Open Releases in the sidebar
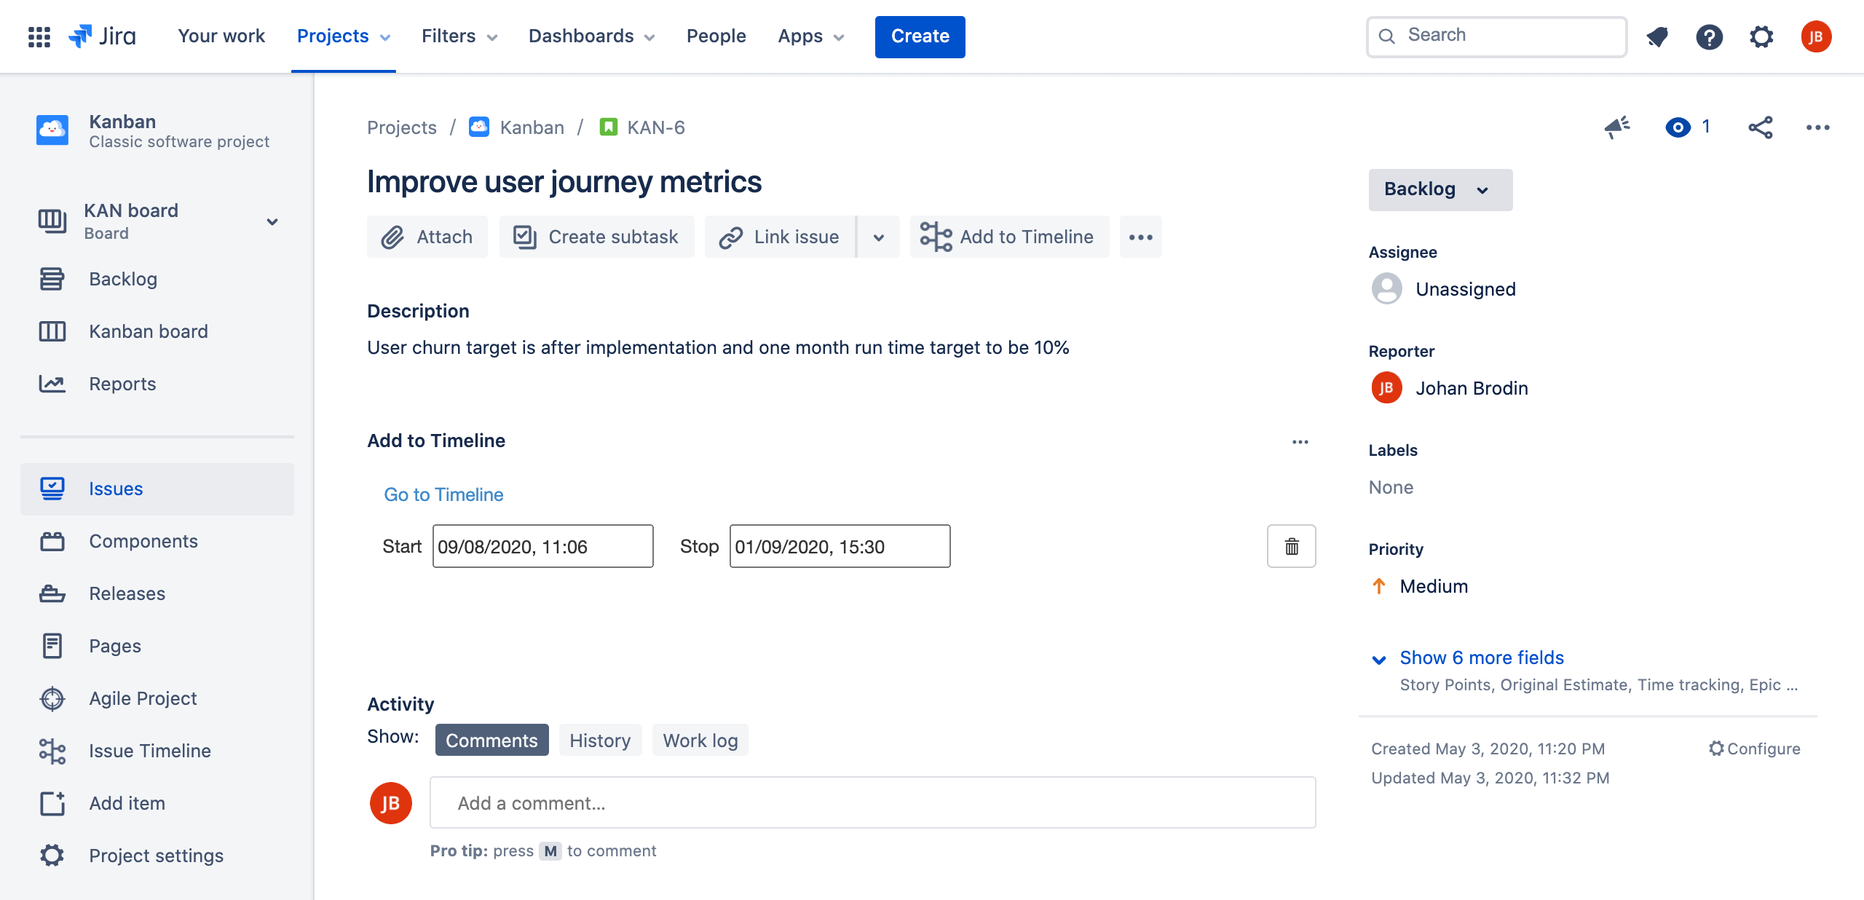 point(157,594)
